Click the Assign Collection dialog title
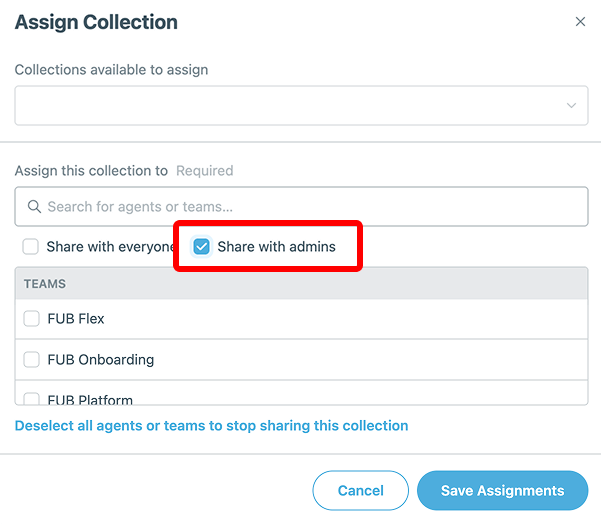The height and width of the screenshot is (524, 601). tap(96, 22)
